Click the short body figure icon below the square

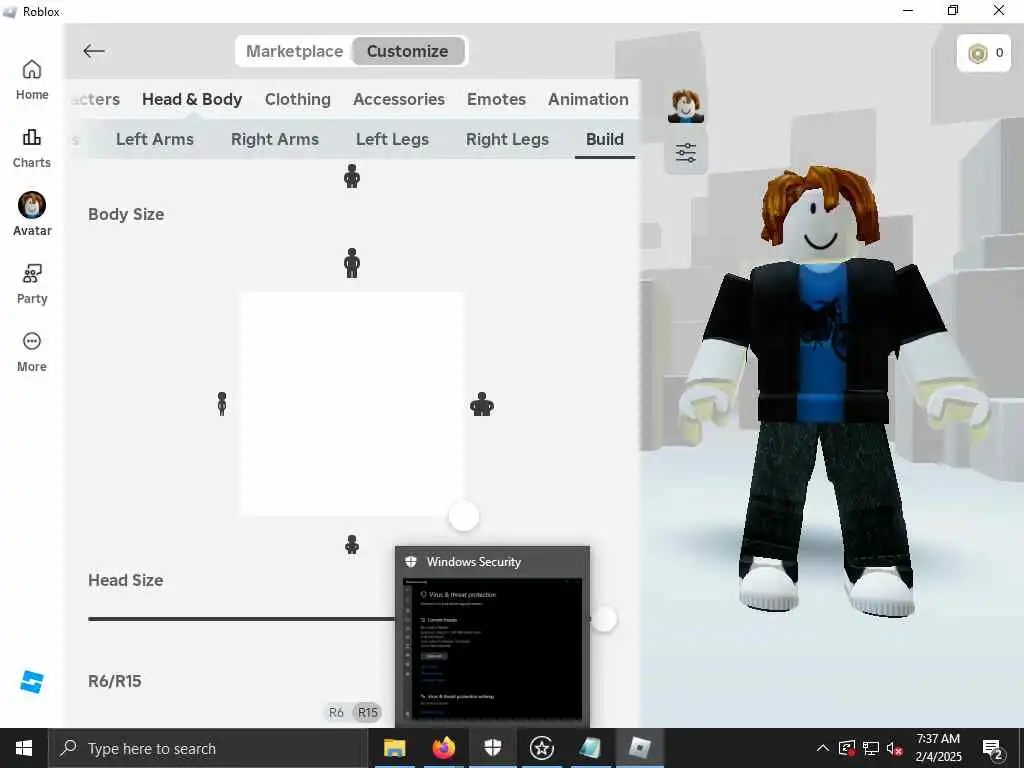(352, 545)
